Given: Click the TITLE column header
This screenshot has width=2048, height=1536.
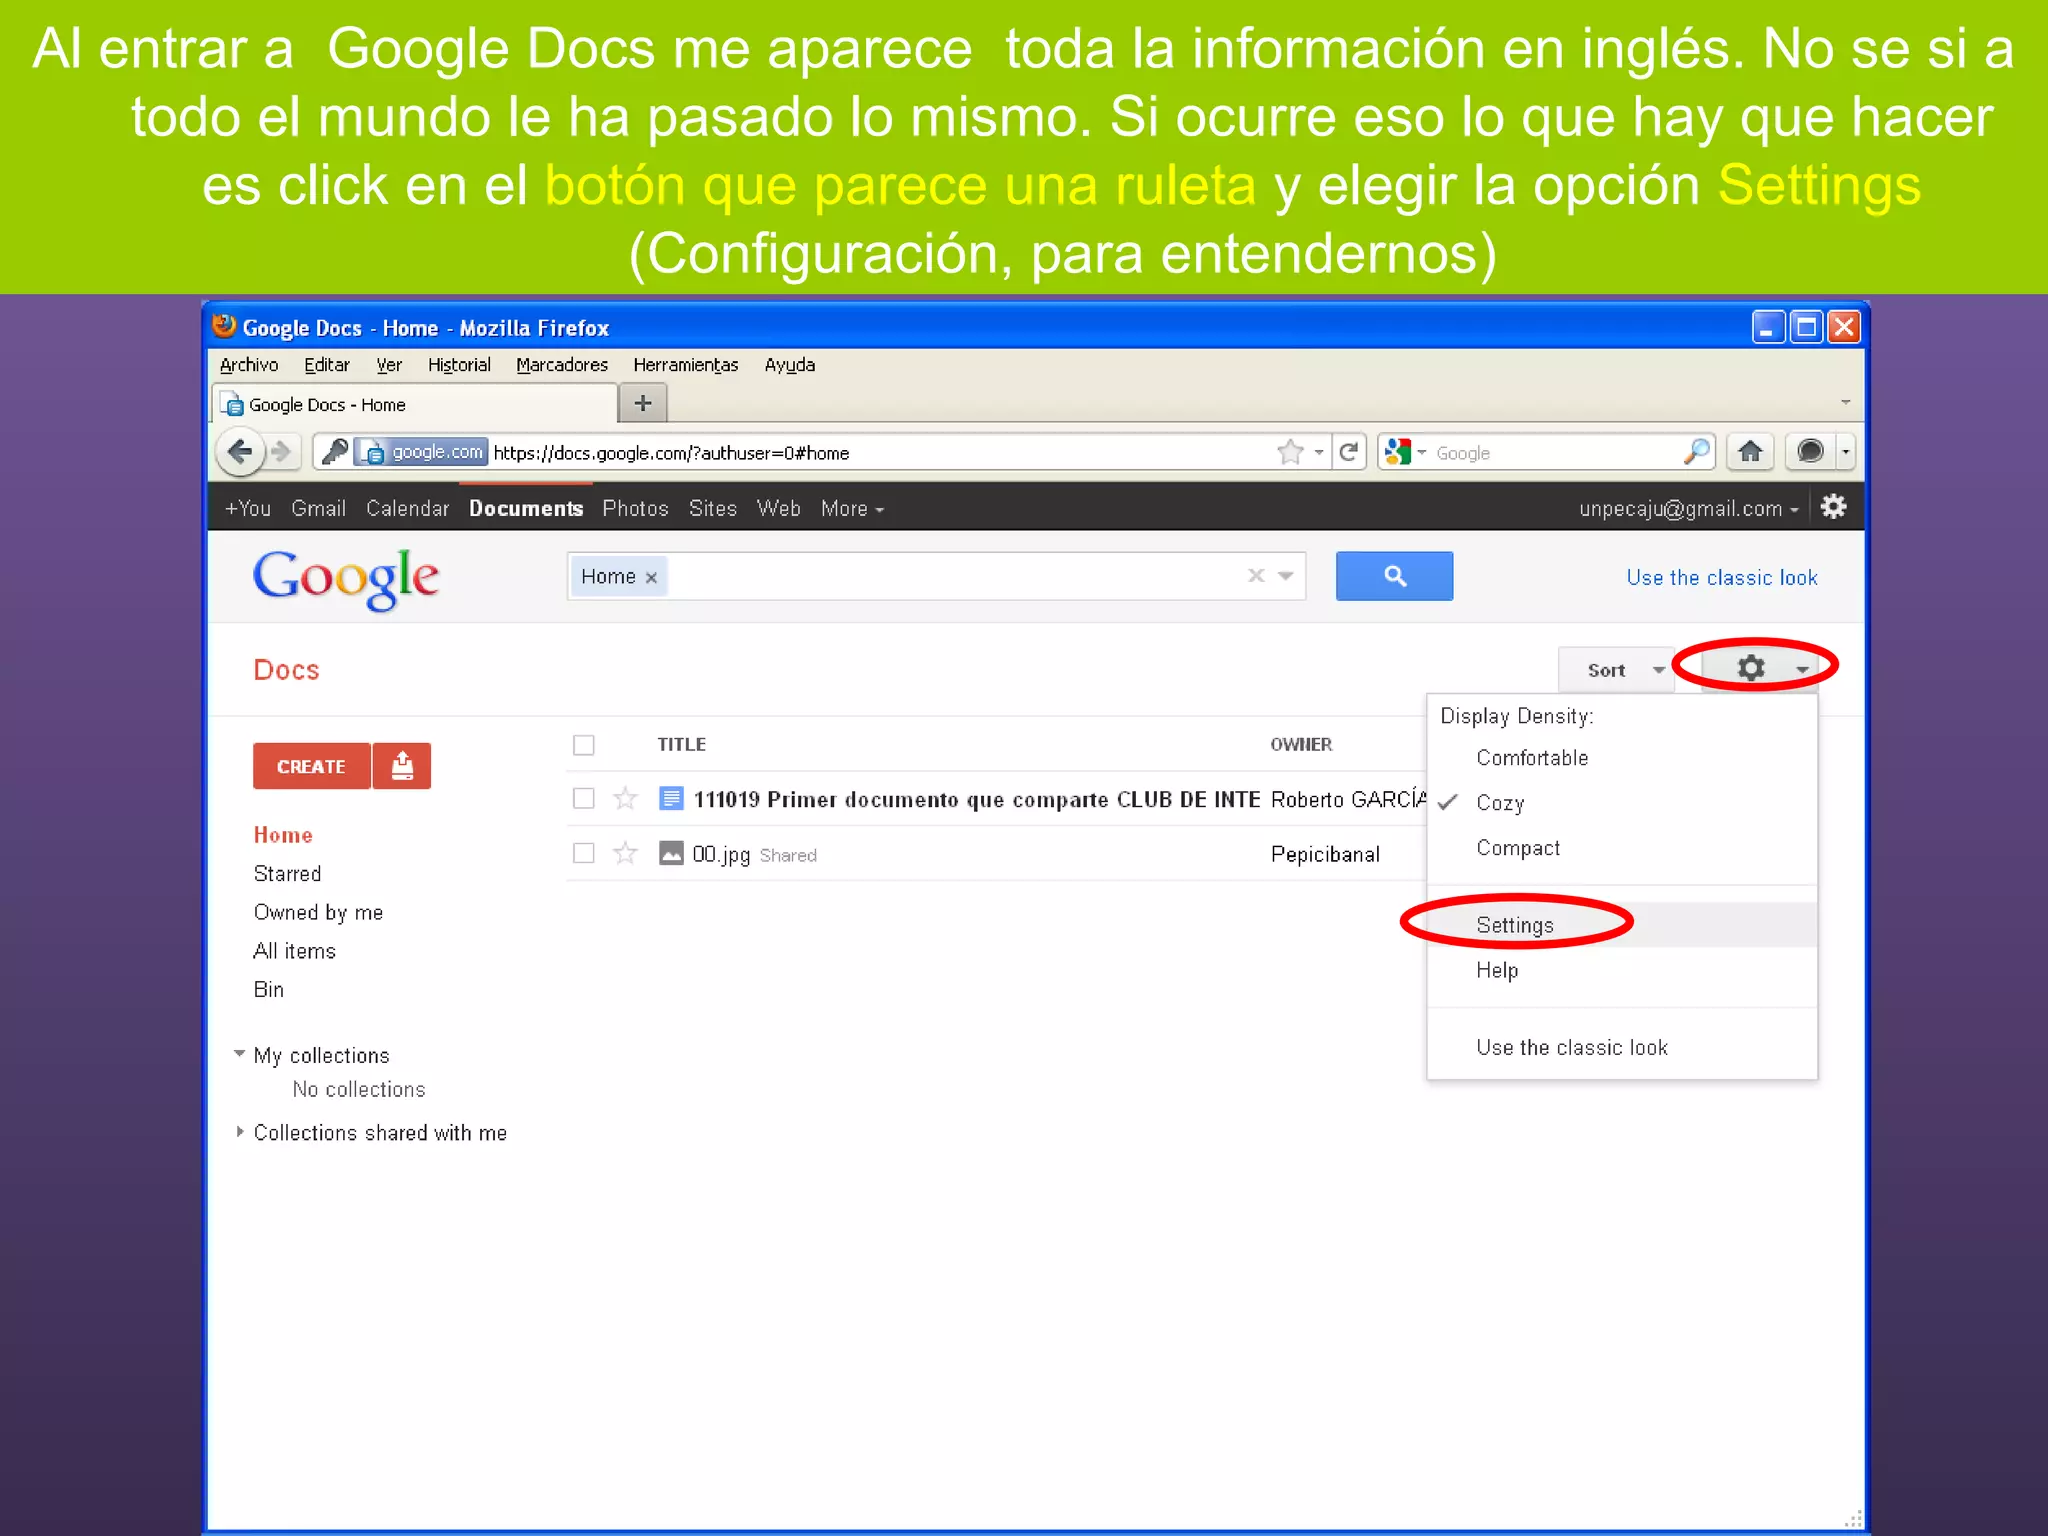Looking at the screenshot, I should 681,744.
